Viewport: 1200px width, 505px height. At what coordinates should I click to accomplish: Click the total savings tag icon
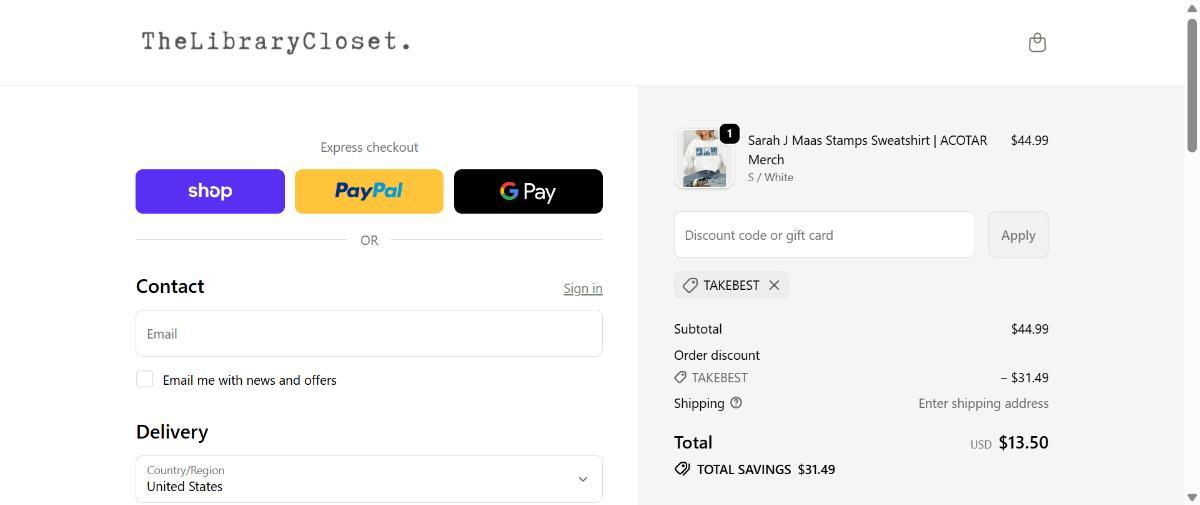pyautogui.click(x=682, y=469)
